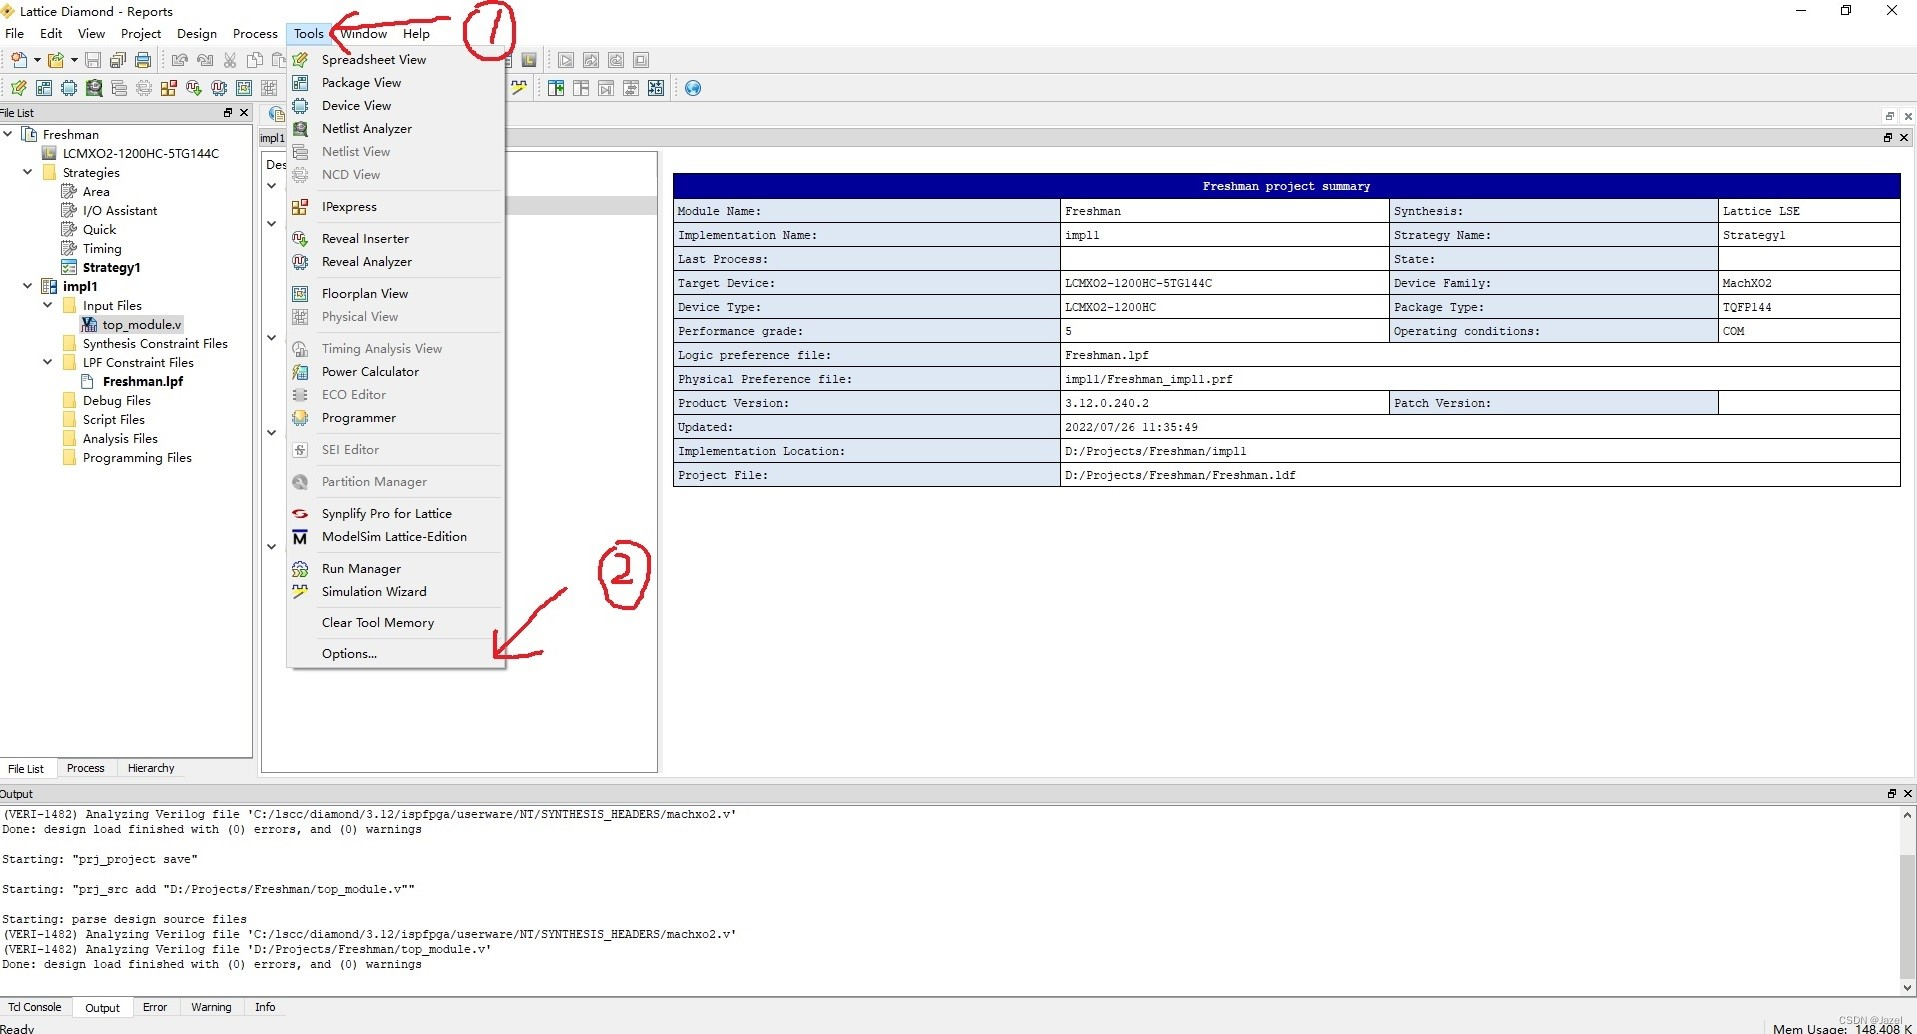Collapse the Input Files folder
This screenshot has width=1917, height=1034.
pos(48,305)
